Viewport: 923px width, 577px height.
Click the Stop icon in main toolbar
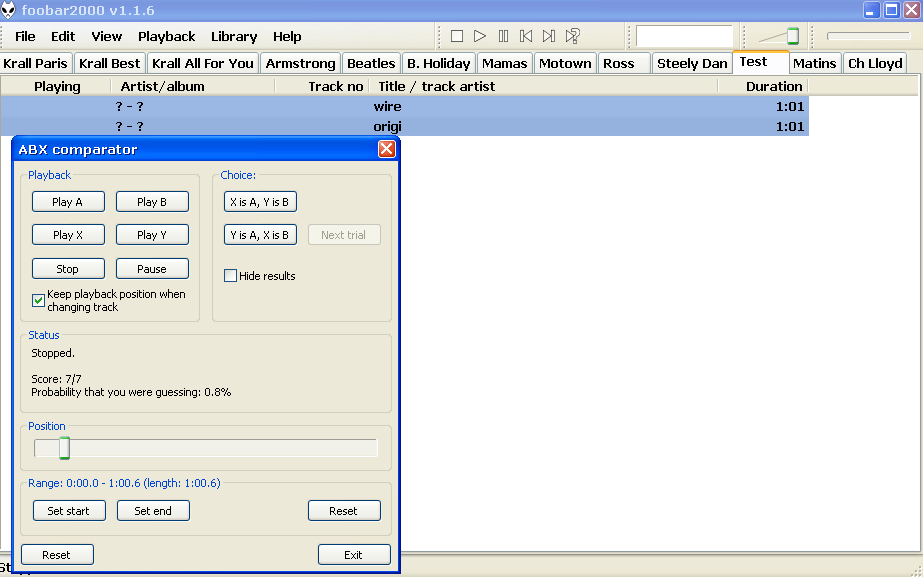pyautogui.click(x=457, y=37)
